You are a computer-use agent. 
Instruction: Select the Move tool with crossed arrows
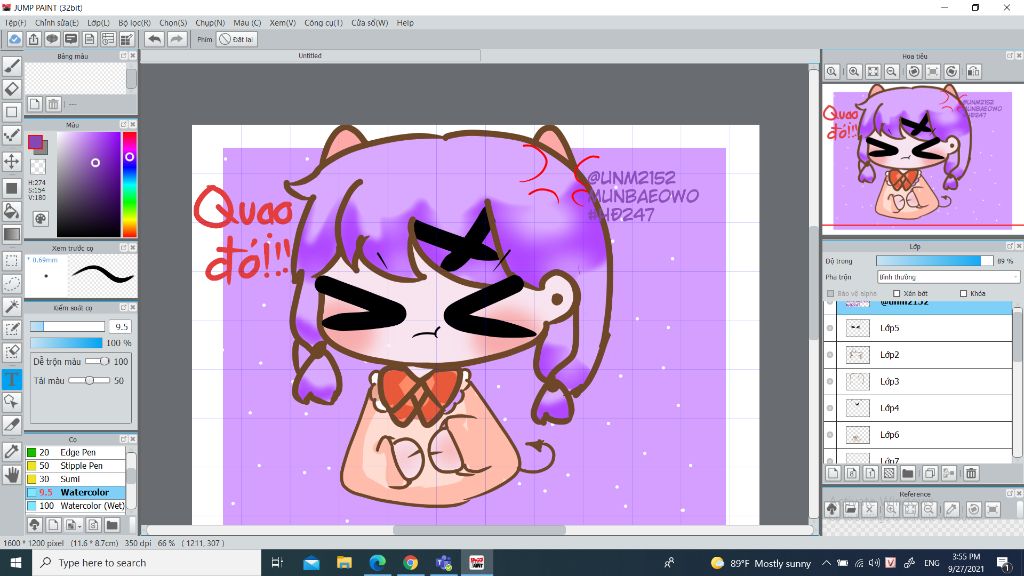[12, 161]
